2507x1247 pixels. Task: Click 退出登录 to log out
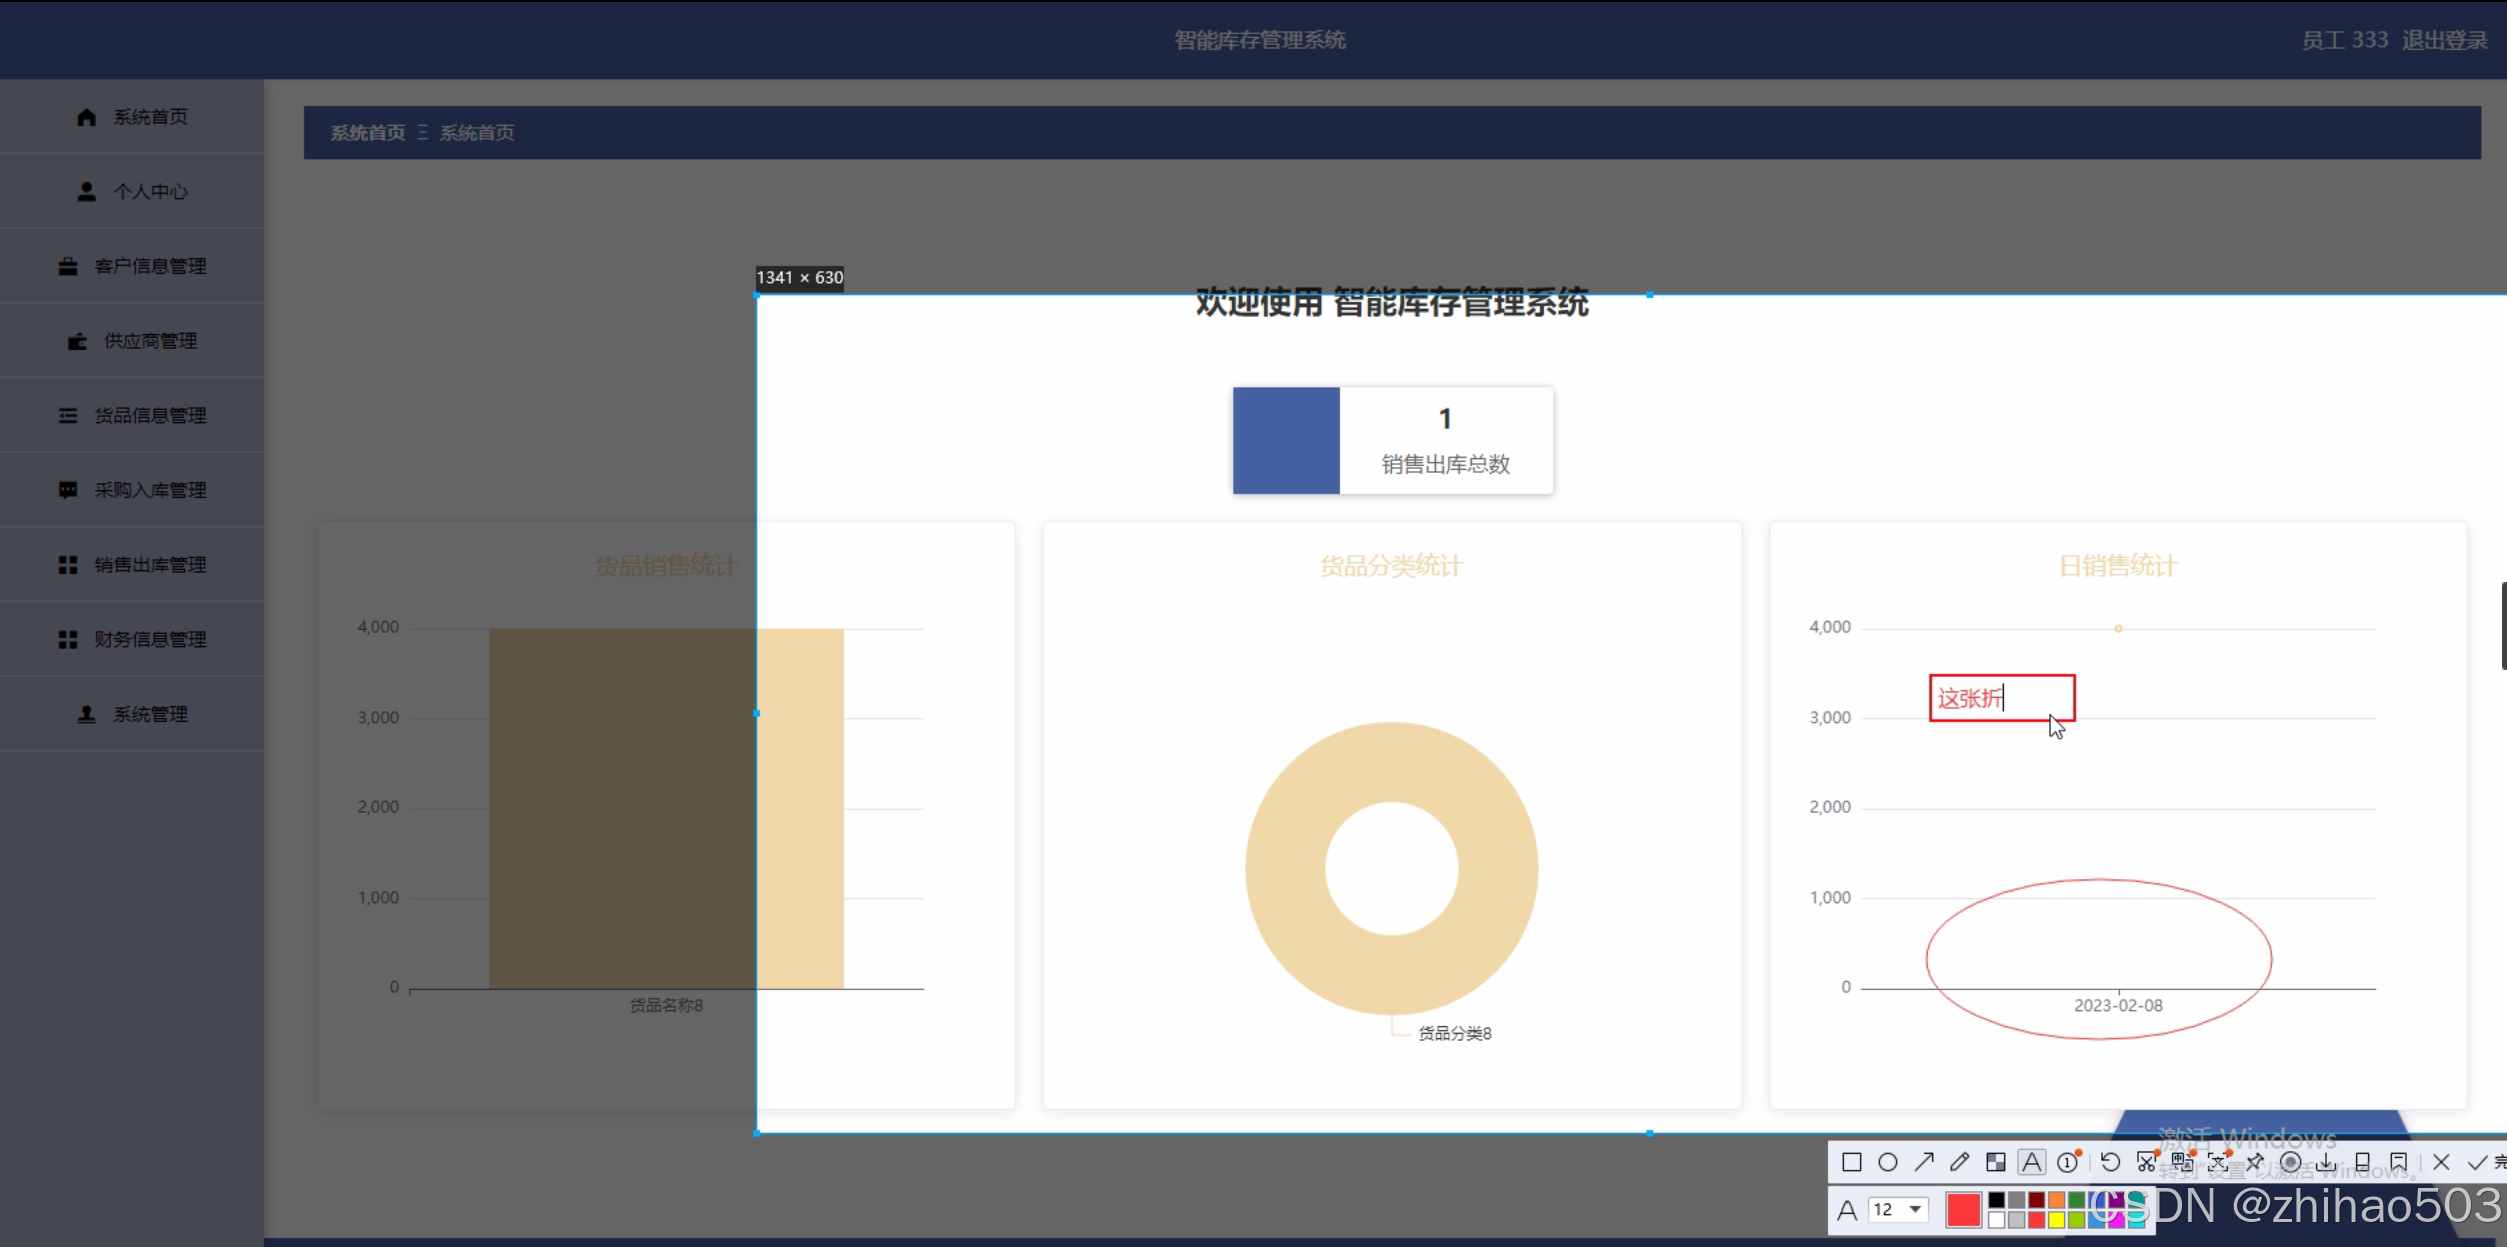2444,40
